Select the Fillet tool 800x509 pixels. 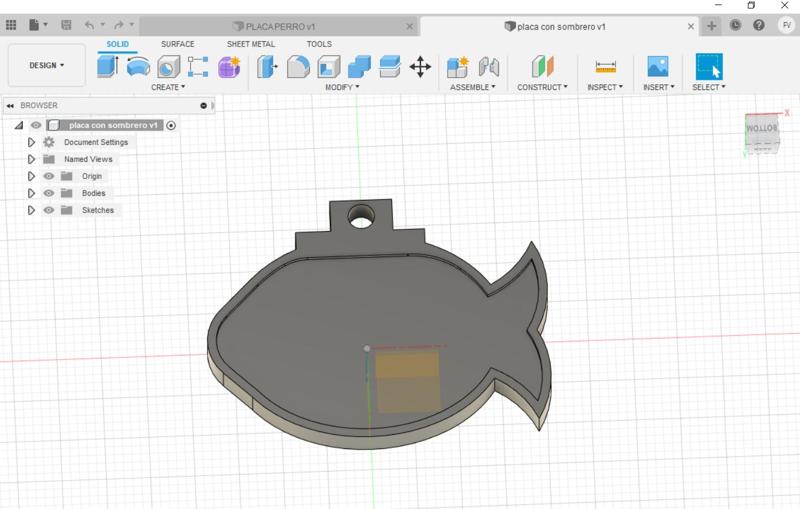(298, 67)
